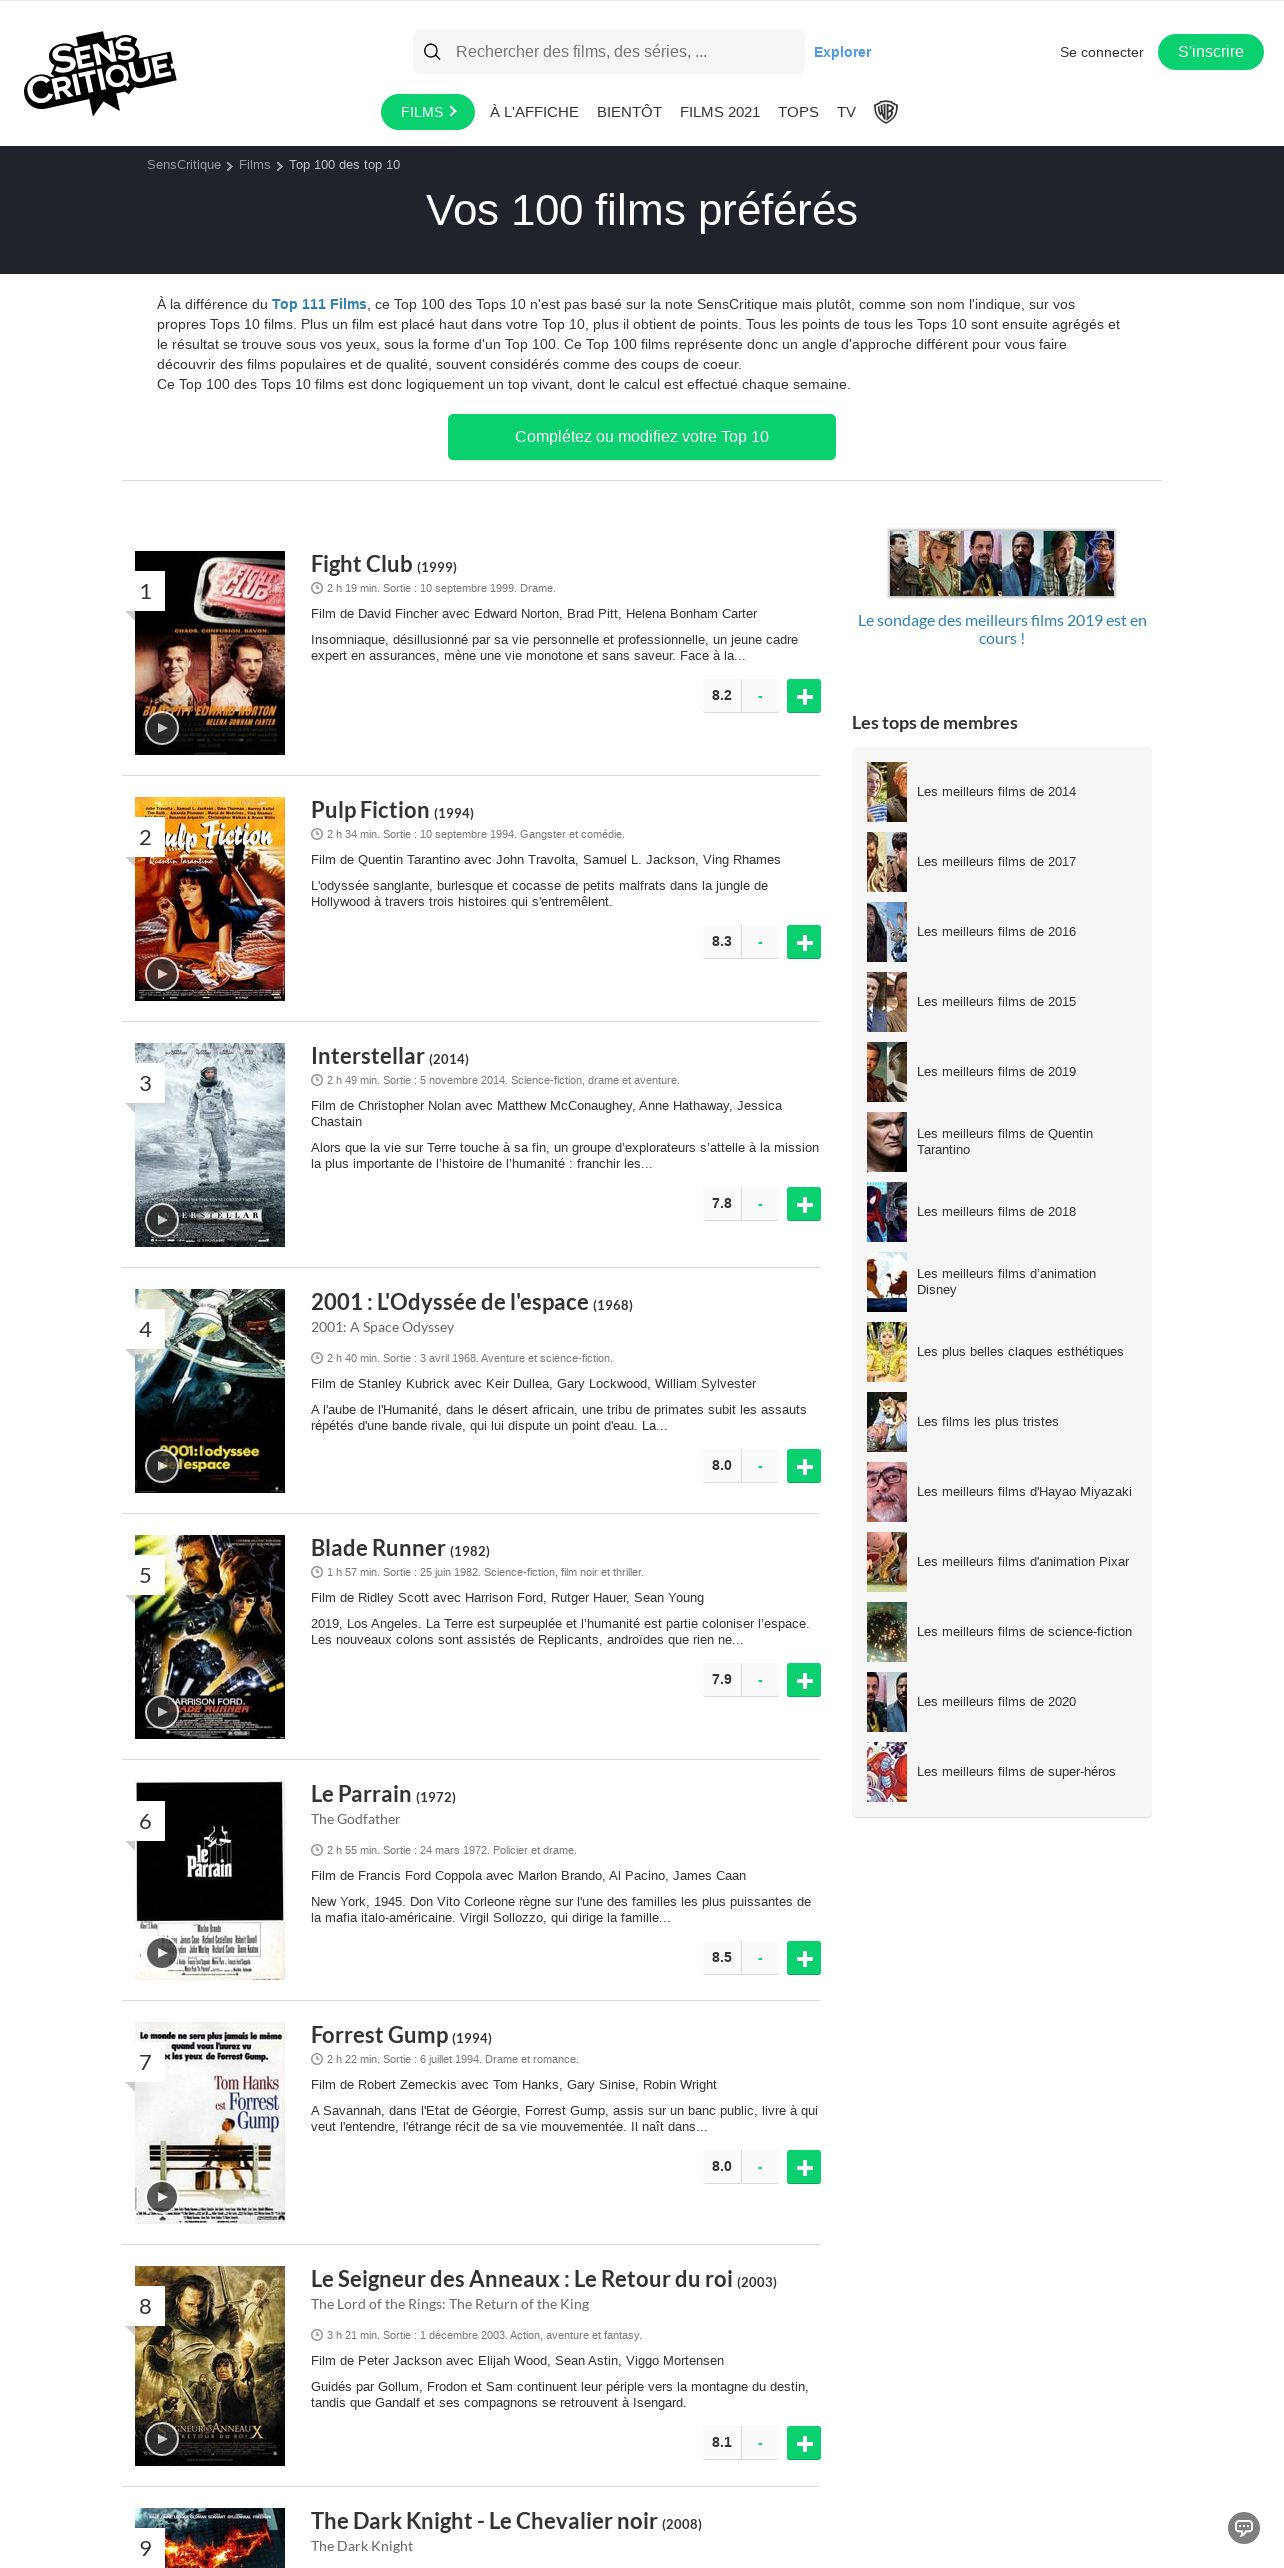The width and height of the screenshot is (1284, 2568).
Task: Play the Le Retour du roi trailer
Action: [162, 2438]
